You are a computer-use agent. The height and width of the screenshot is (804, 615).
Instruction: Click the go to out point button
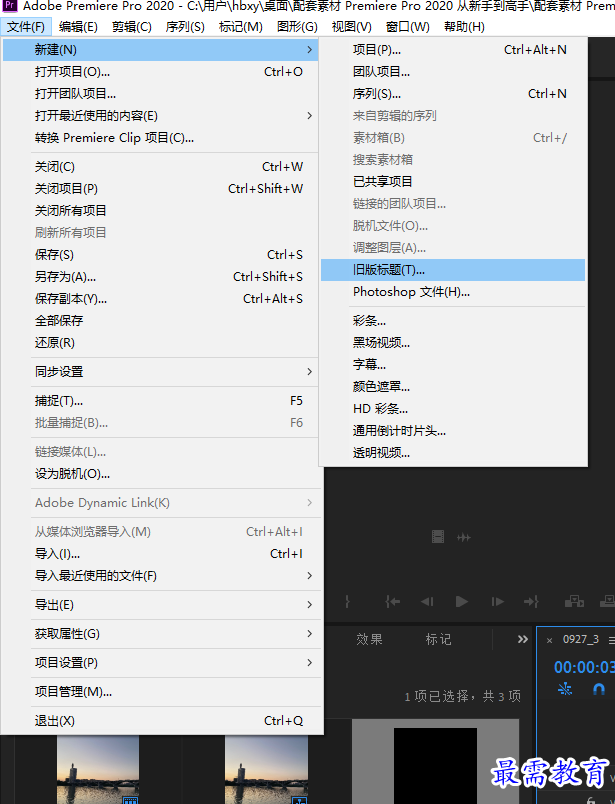coord(531,601)
